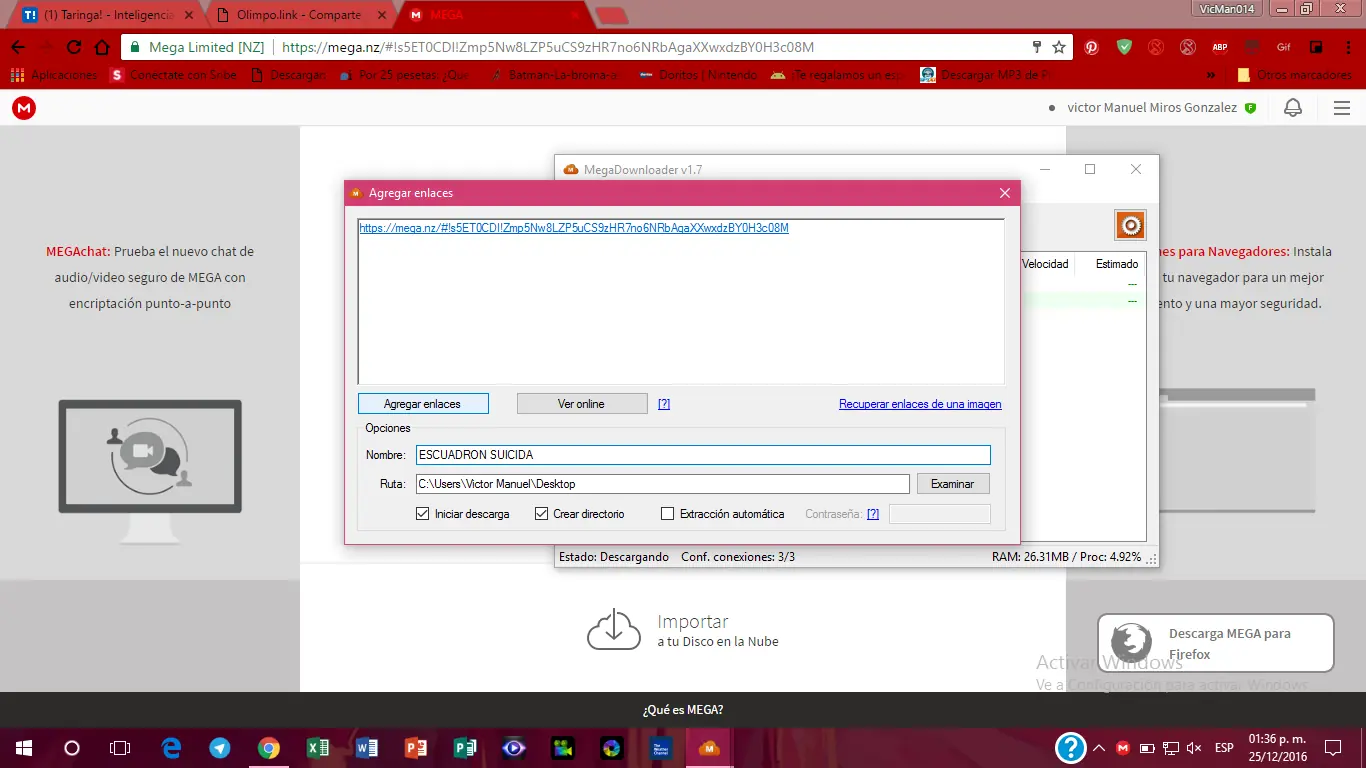This screenshot has width=1366, height=768.
Task: Open Recuperar enlaces de una imagen link
Action: (920, 404)
